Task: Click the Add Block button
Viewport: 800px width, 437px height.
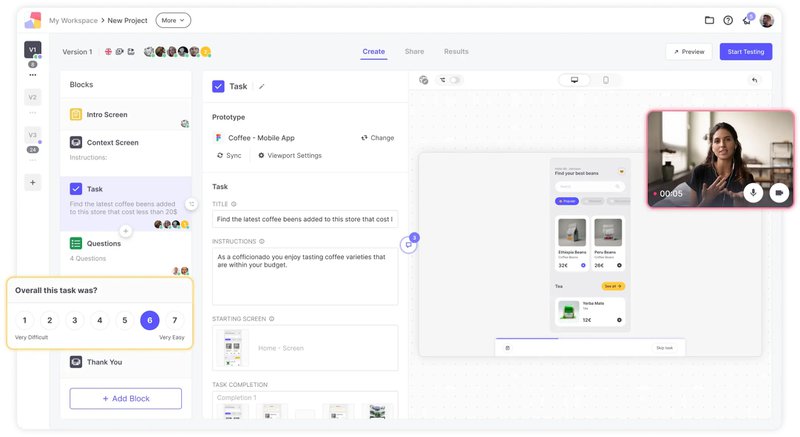Action: pos(126,398)
